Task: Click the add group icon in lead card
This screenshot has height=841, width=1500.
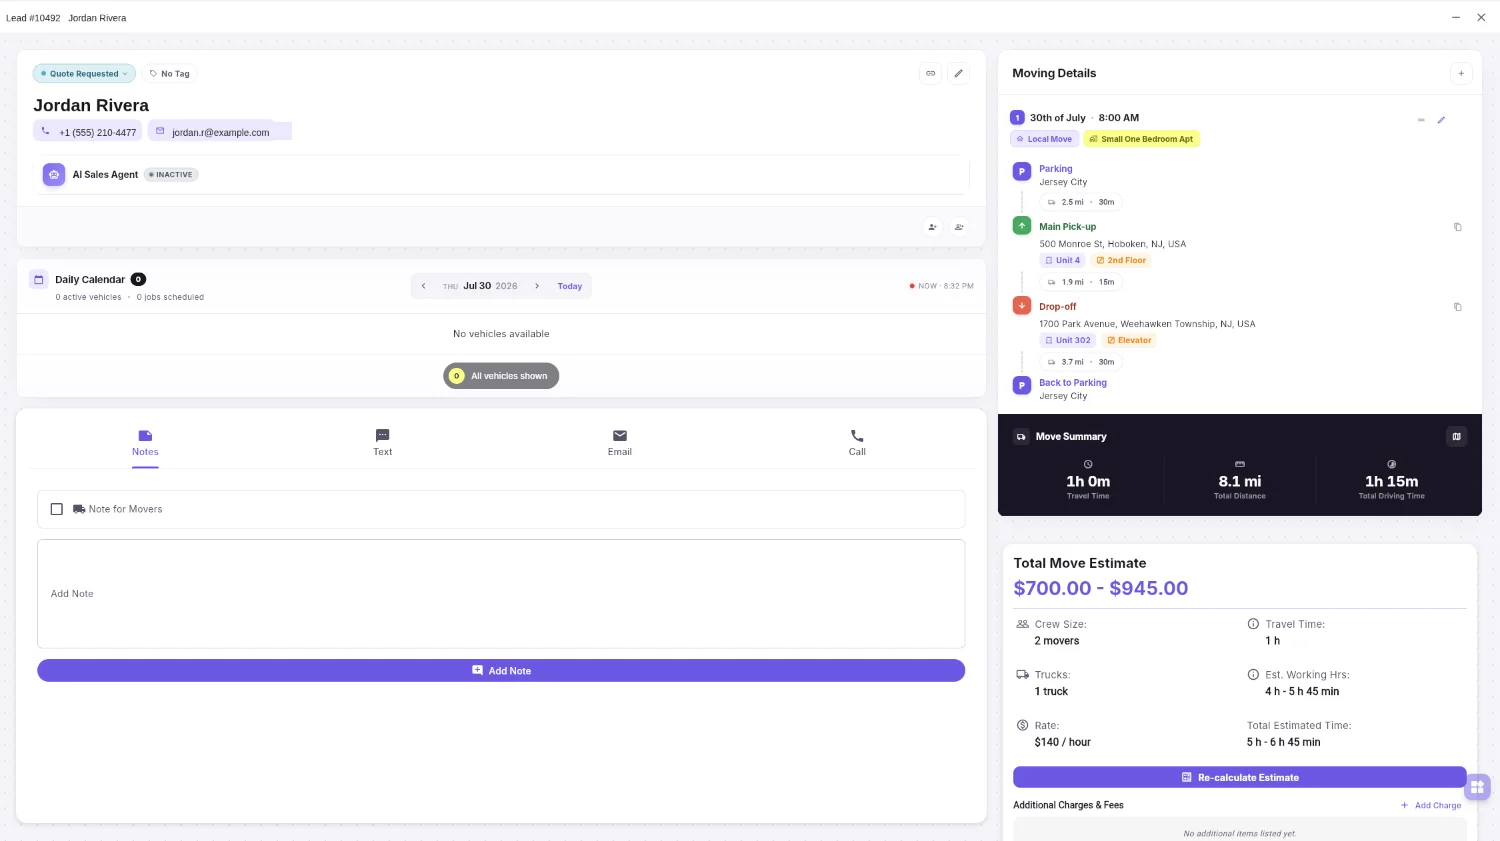Action: pyautogui.click(x=959, y=227)
